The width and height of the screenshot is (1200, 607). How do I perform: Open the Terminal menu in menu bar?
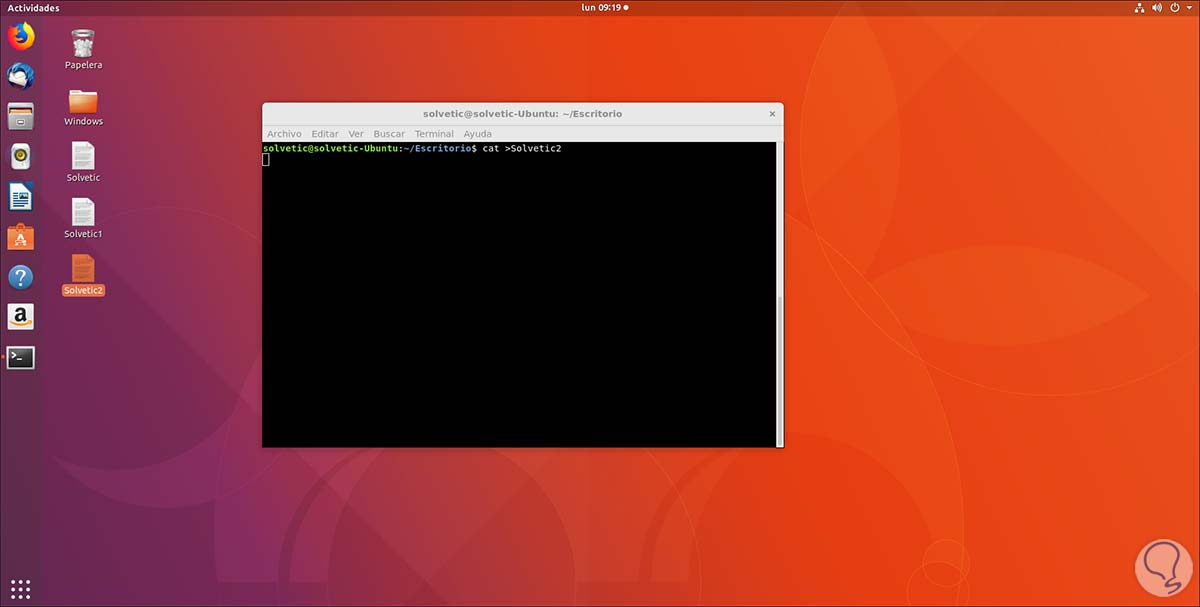[434, 133]
